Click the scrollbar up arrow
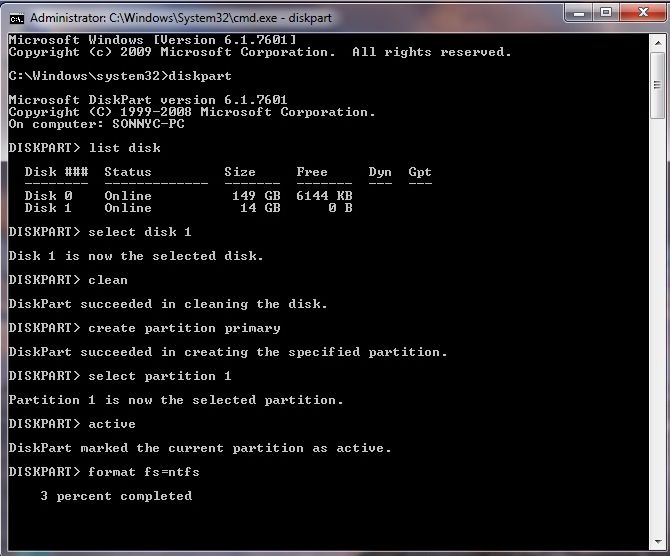Viewport: 670px width, 556px height. 658,43
